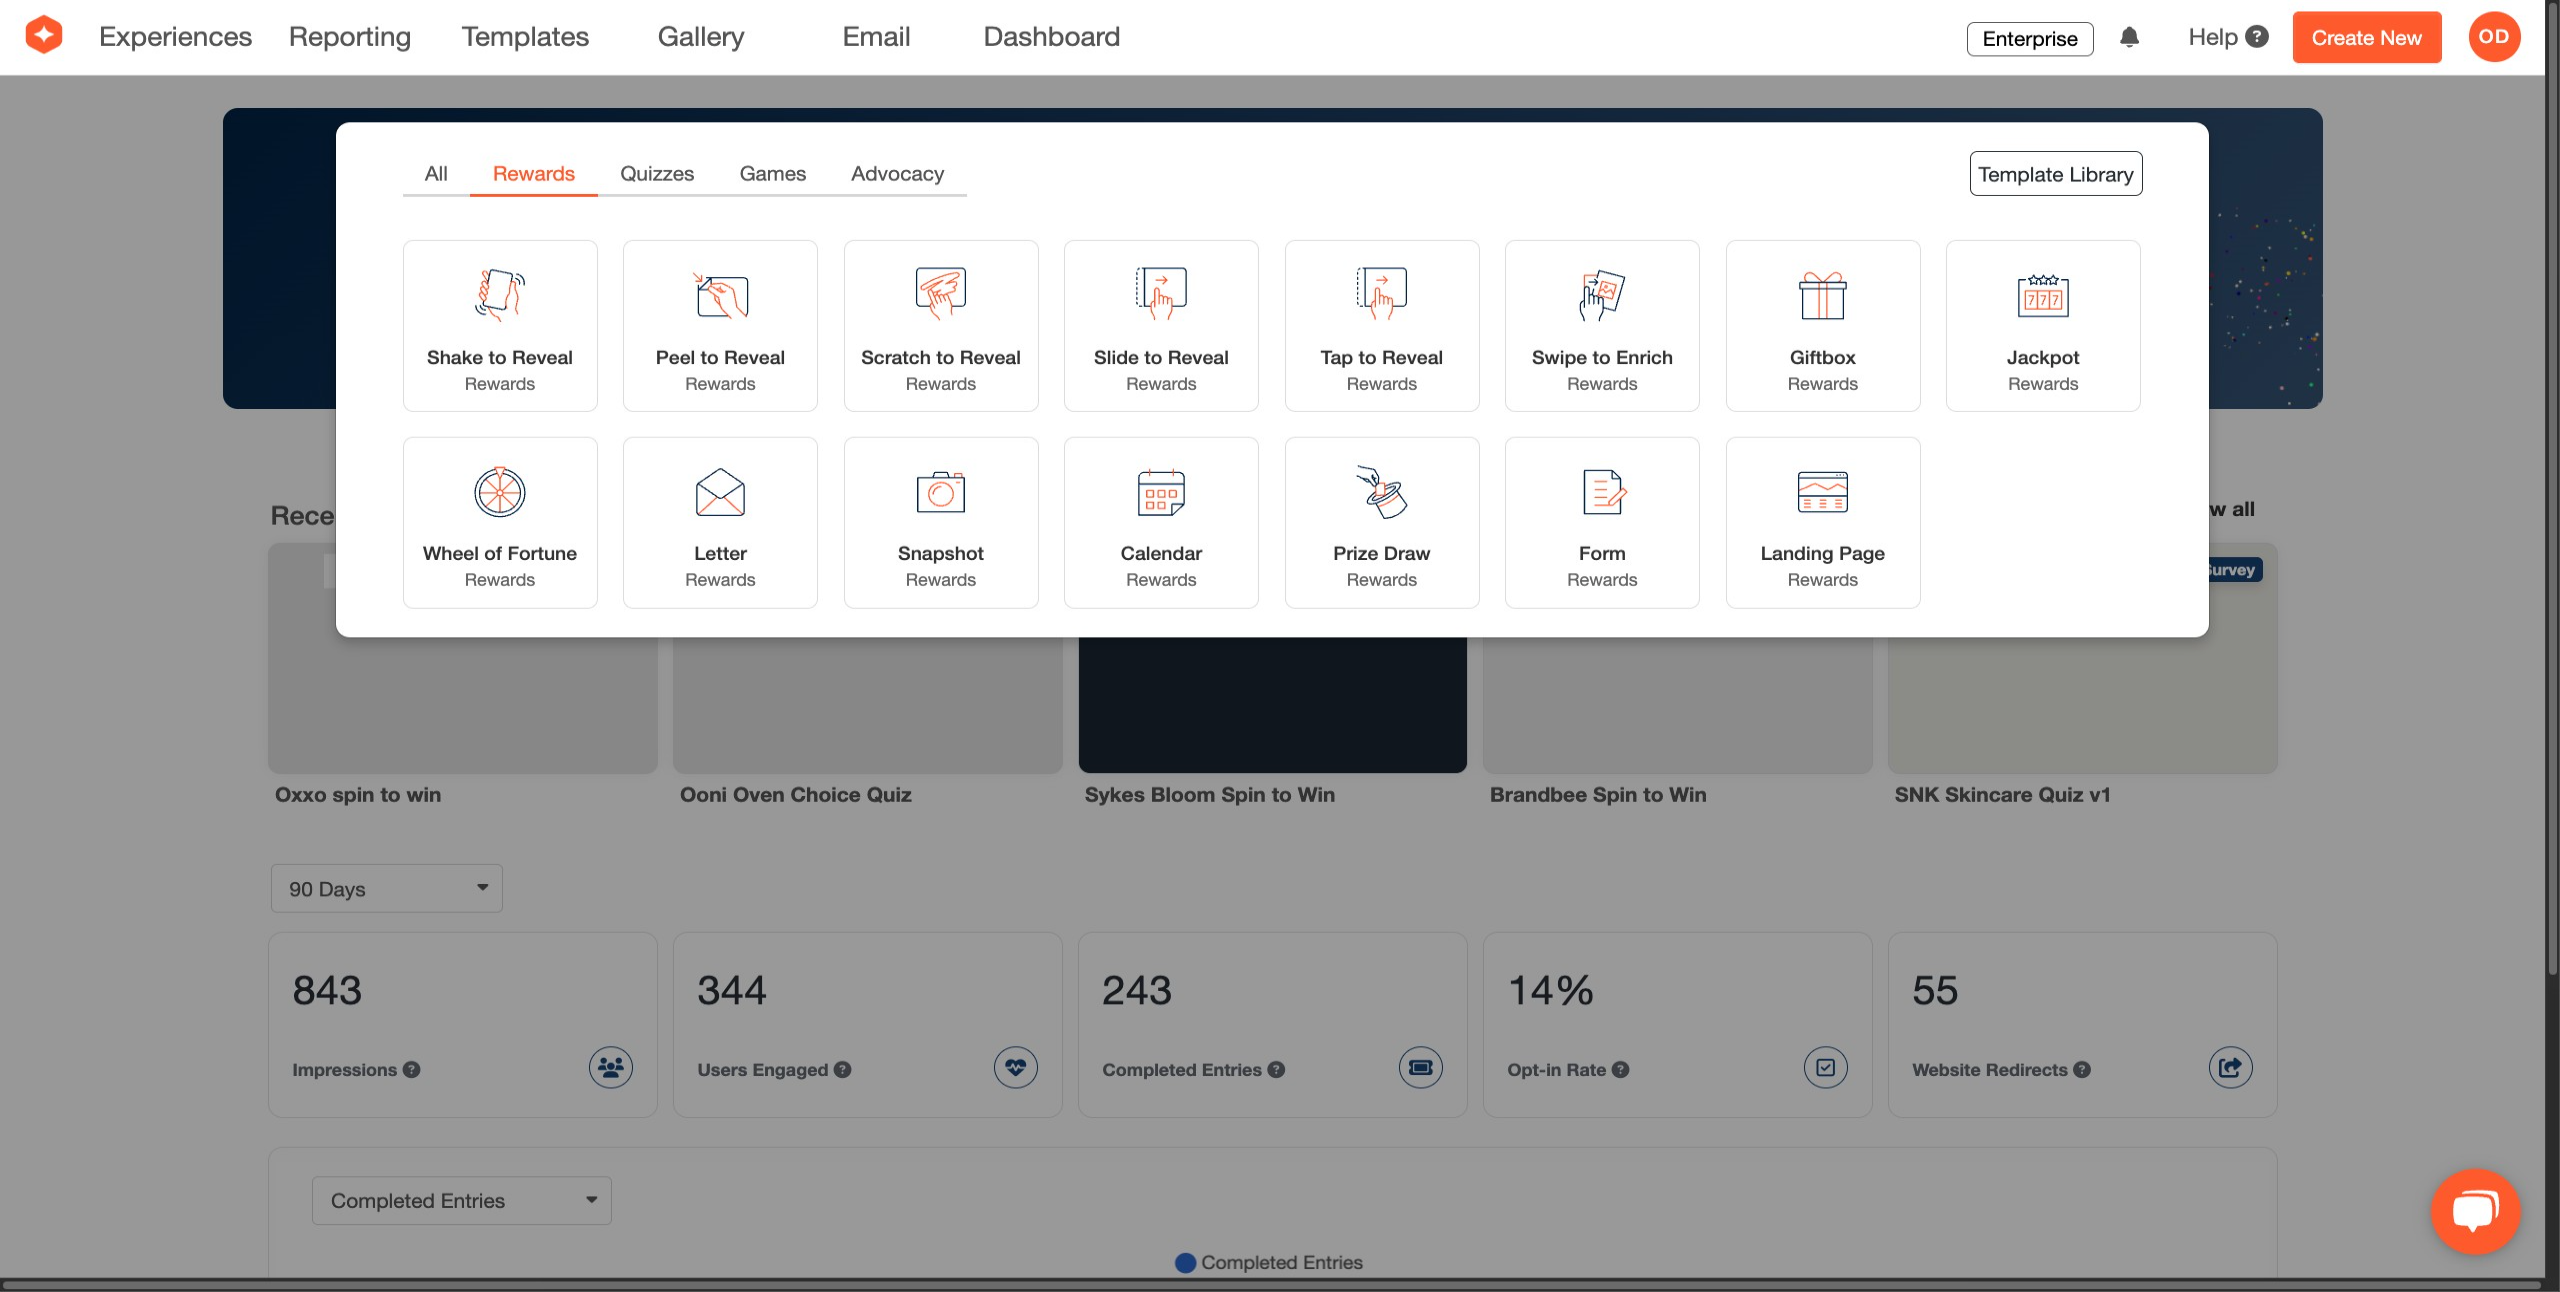Screen dimensions: 2560x1292
Task: Open the Sykes Bloom Spin to Win thumbnail
Action: click(x=1272, y=705)
